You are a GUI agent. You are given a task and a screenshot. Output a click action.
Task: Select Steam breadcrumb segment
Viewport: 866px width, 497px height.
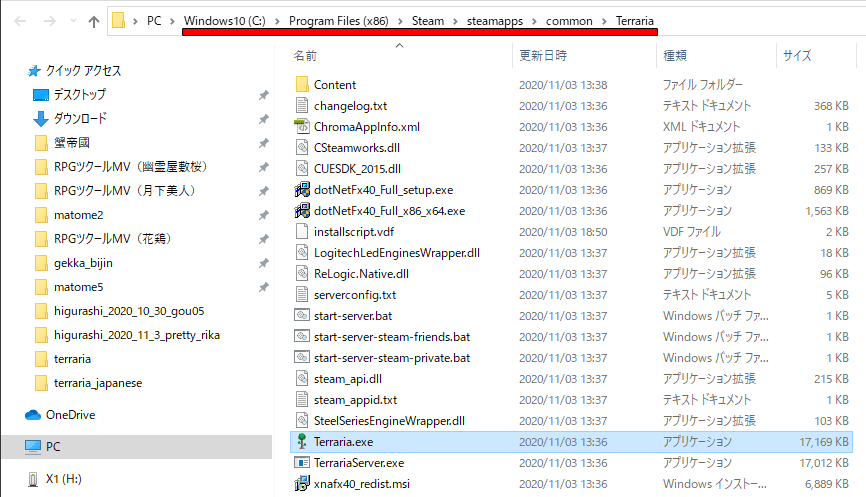coord(427,21)
